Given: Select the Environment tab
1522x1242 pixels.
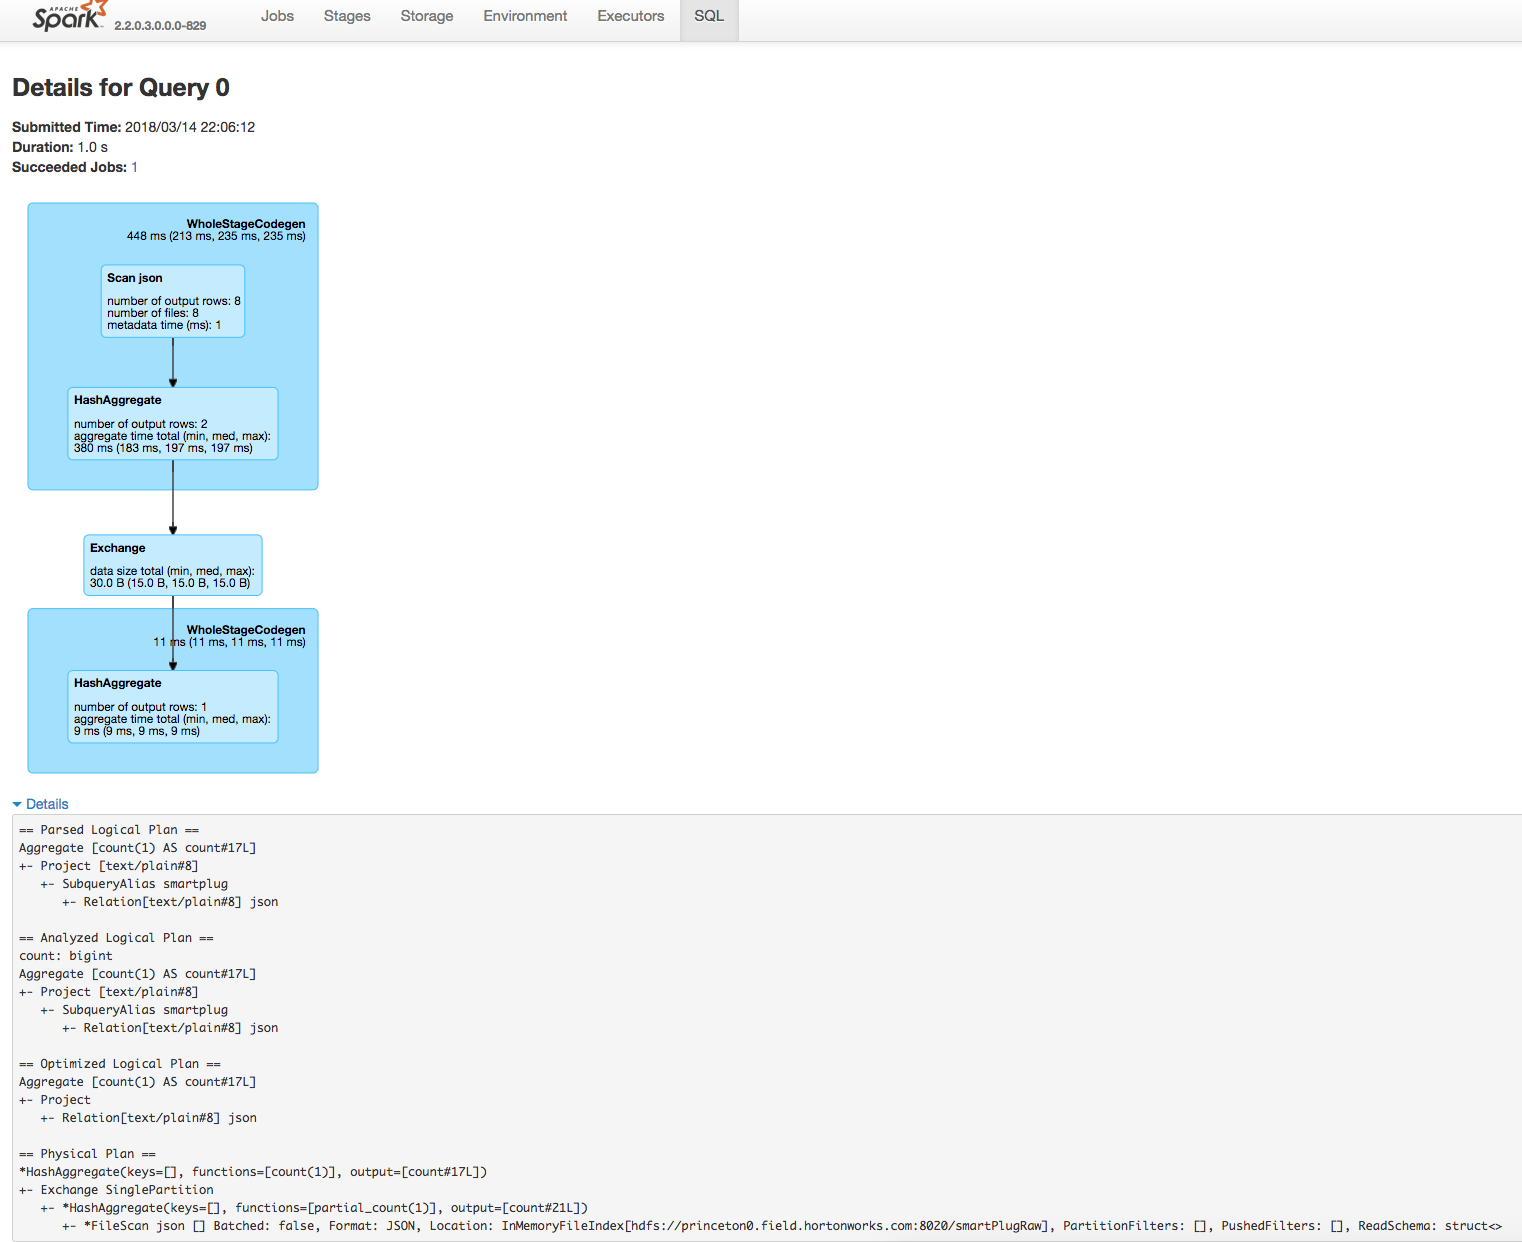Looking at the screenshot, I should point(524,16).
